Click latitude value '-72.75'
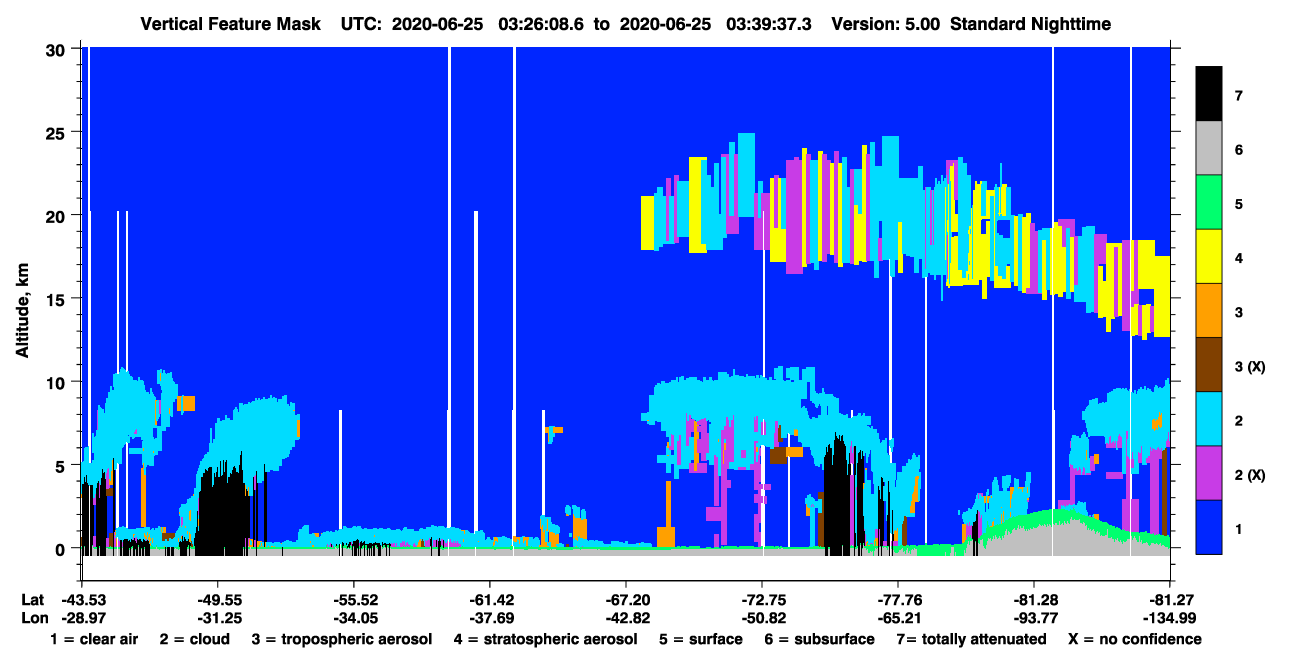Viewport: 1300px width, 667px height. [762, 600]
